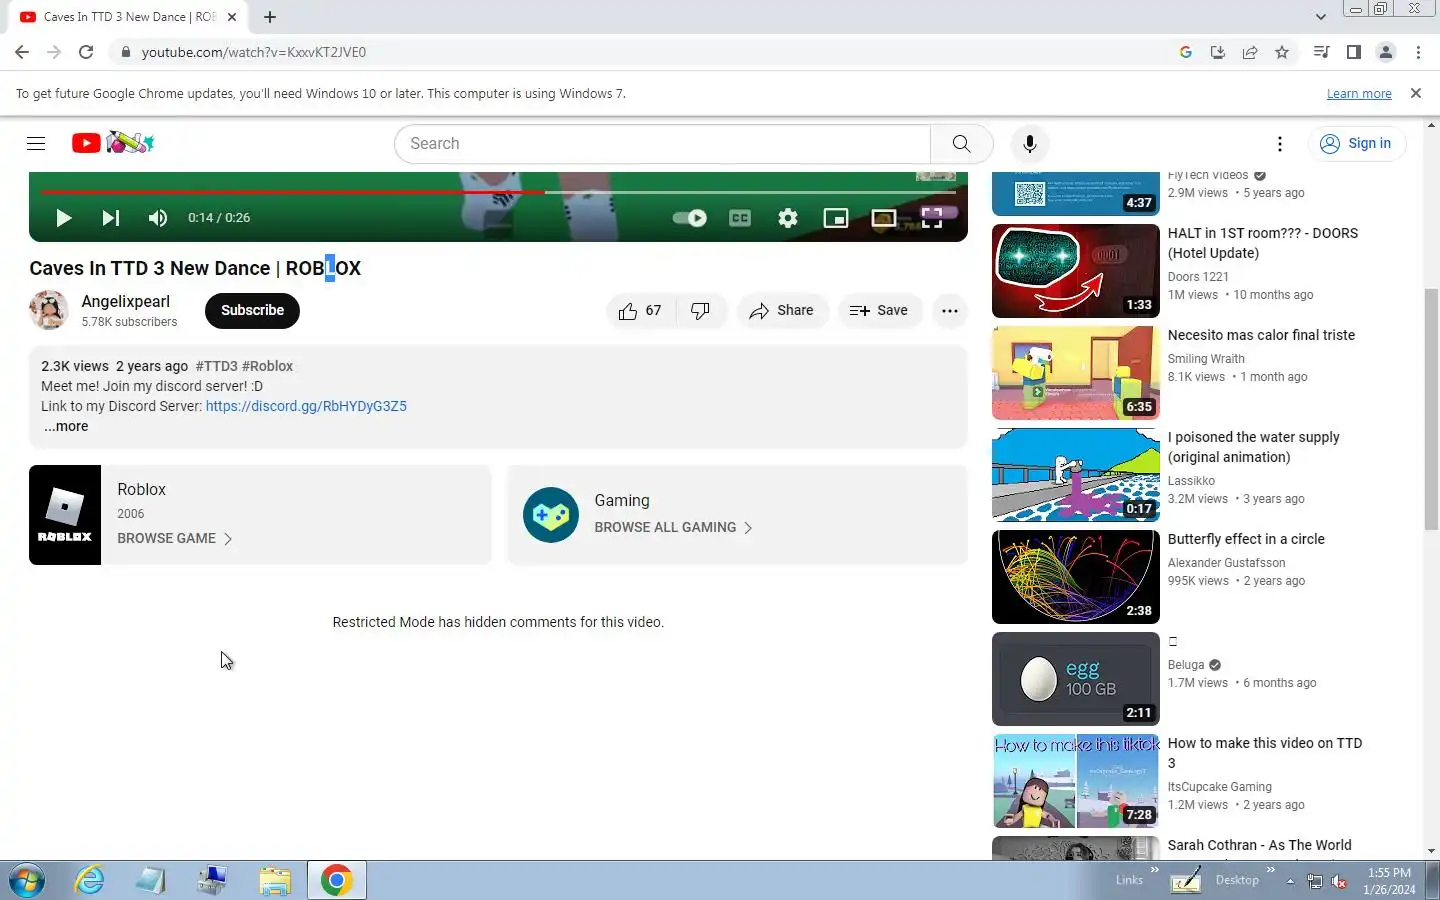The image size is (1440, 900).
Task: Click into the YouTube search field
Action: pyautogui.click(x=662, y=144)
